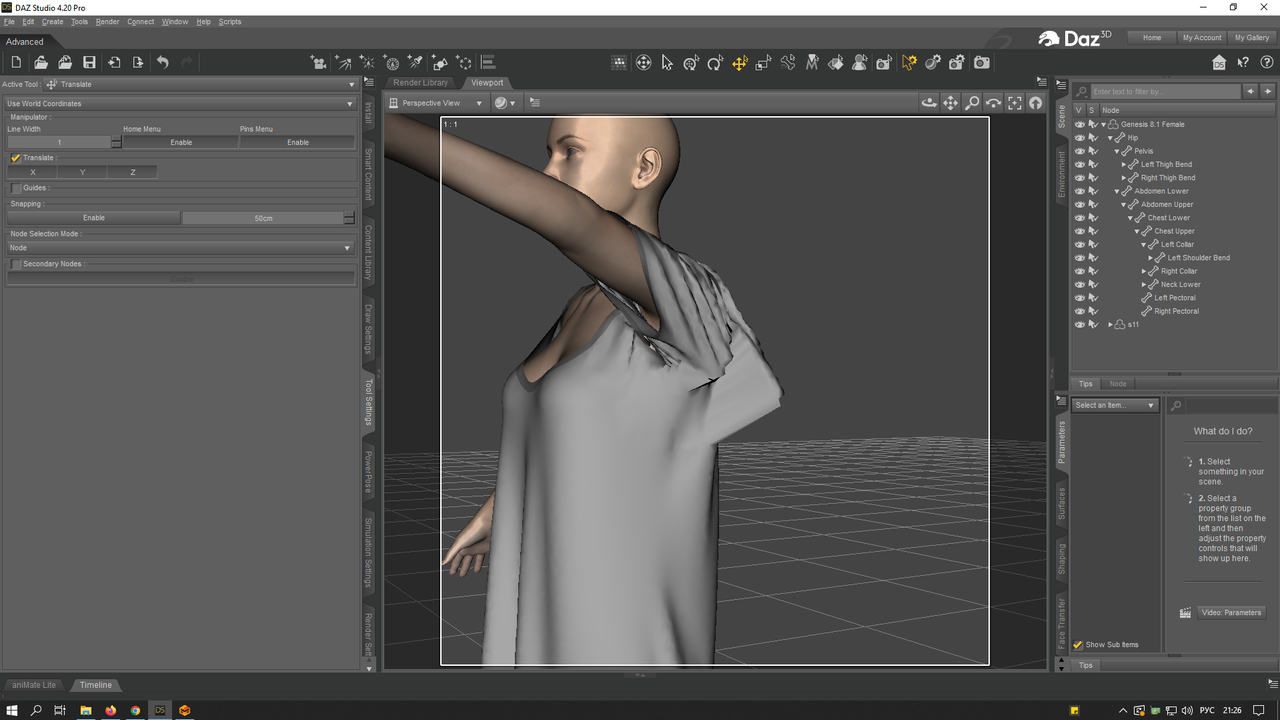
Task: Click the viewport Pan control icon
Action: [950, 103]
